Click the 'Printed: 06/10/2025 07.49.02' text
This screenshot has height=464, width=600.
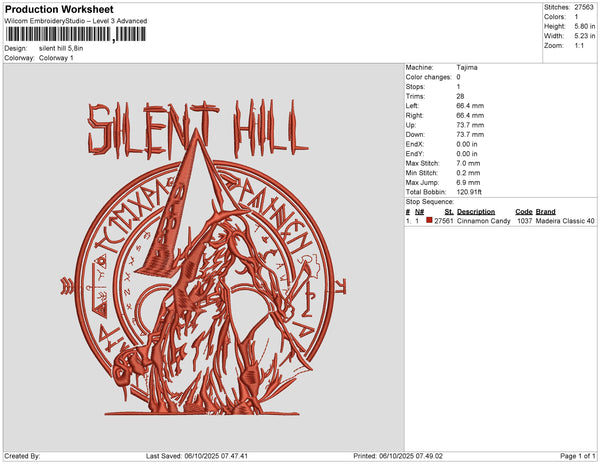point(398,456)
